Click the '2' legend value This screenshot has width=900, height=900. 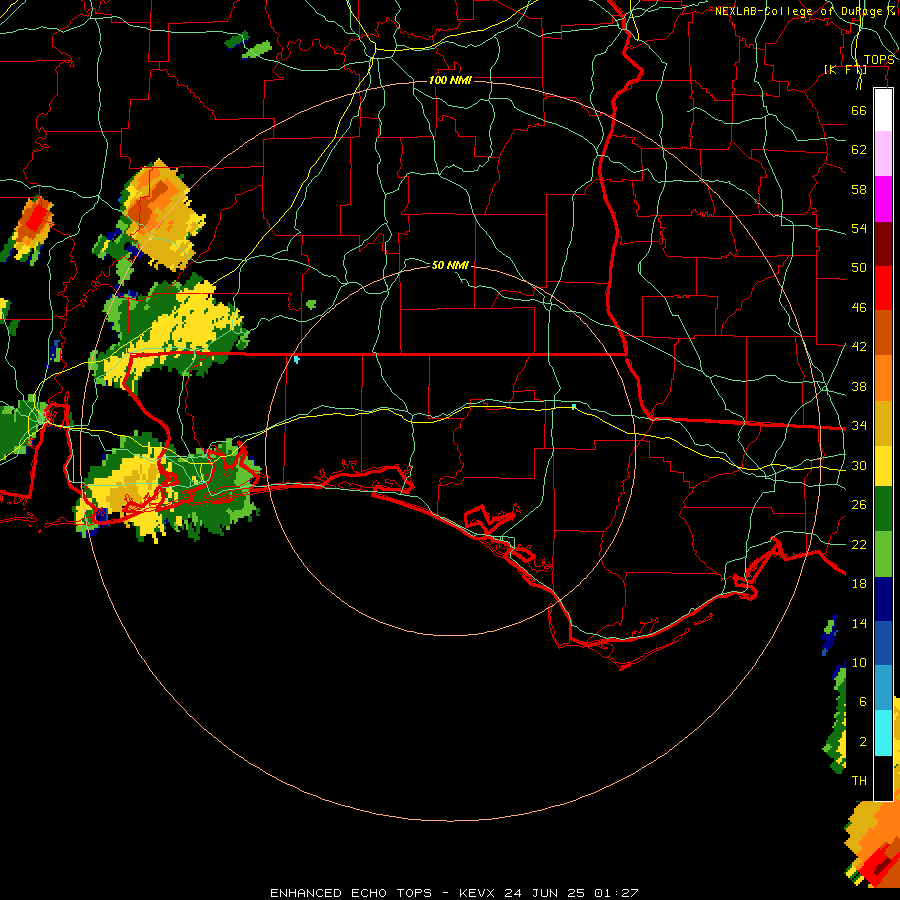coord(862,742)
